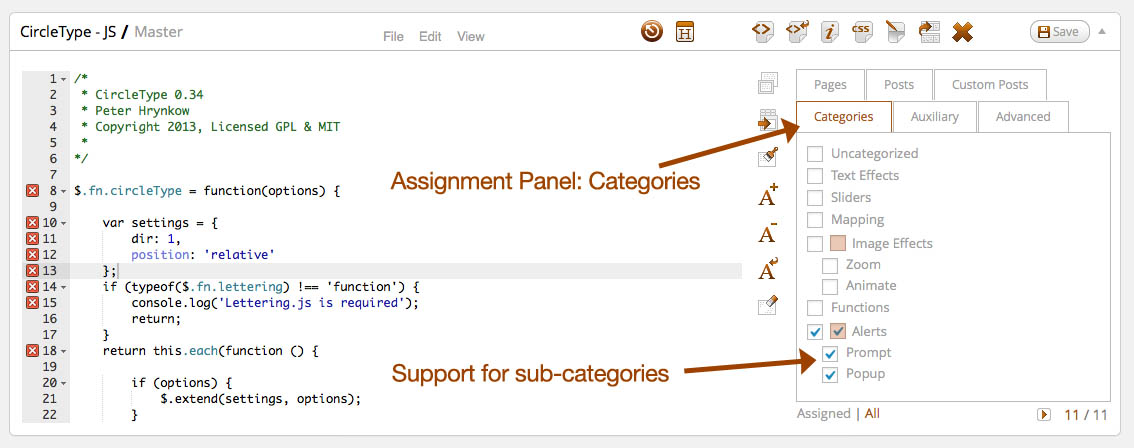Click the H header icon

point(685,31)
